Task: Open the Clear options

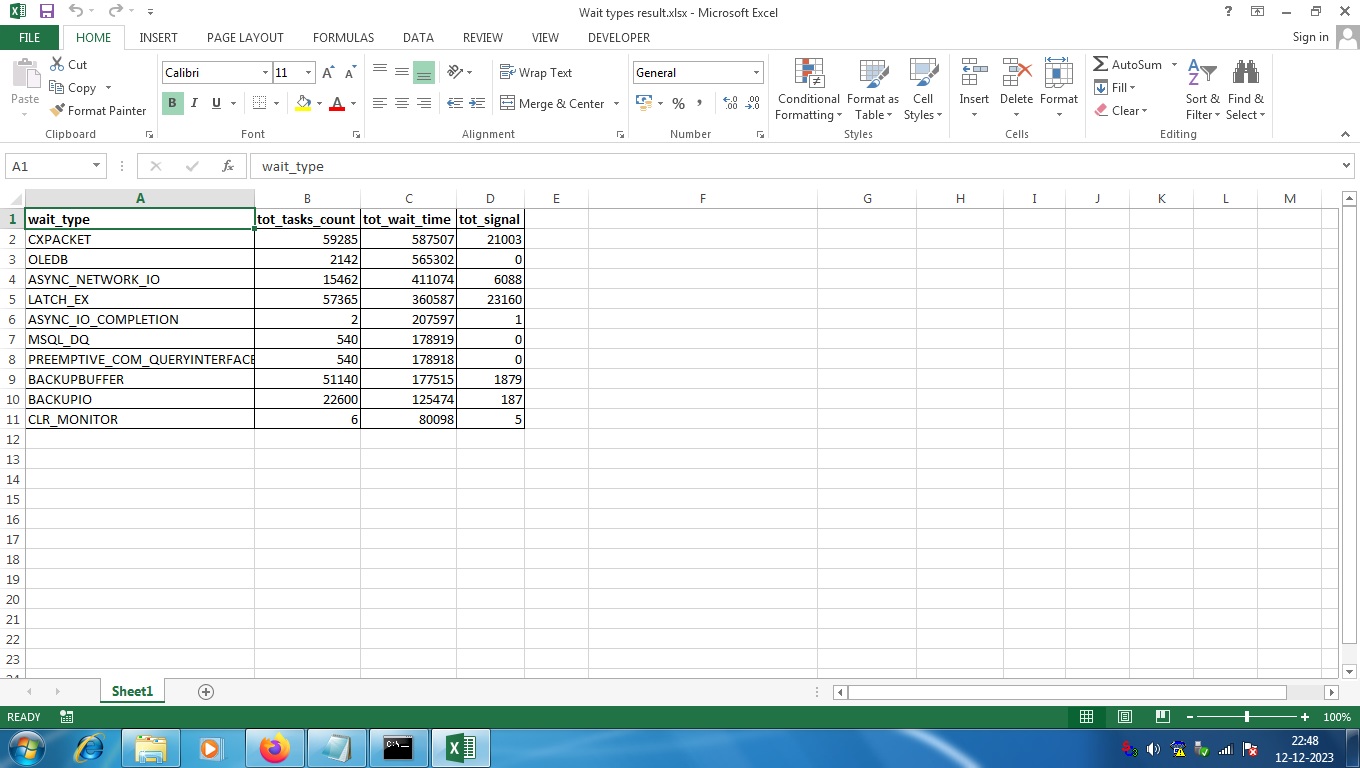Action: coord(1121,111)
